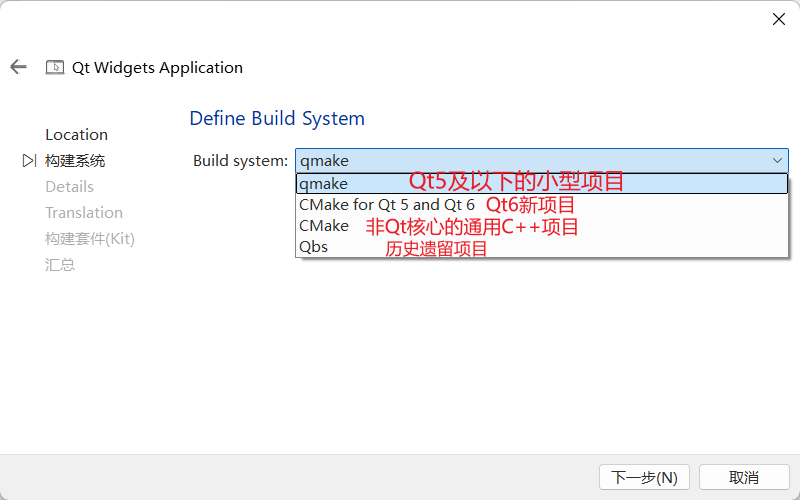This screenshot has height=500, width=800.
Task: Click the 构建系统 step in sidebar
Action: point(75,161)
